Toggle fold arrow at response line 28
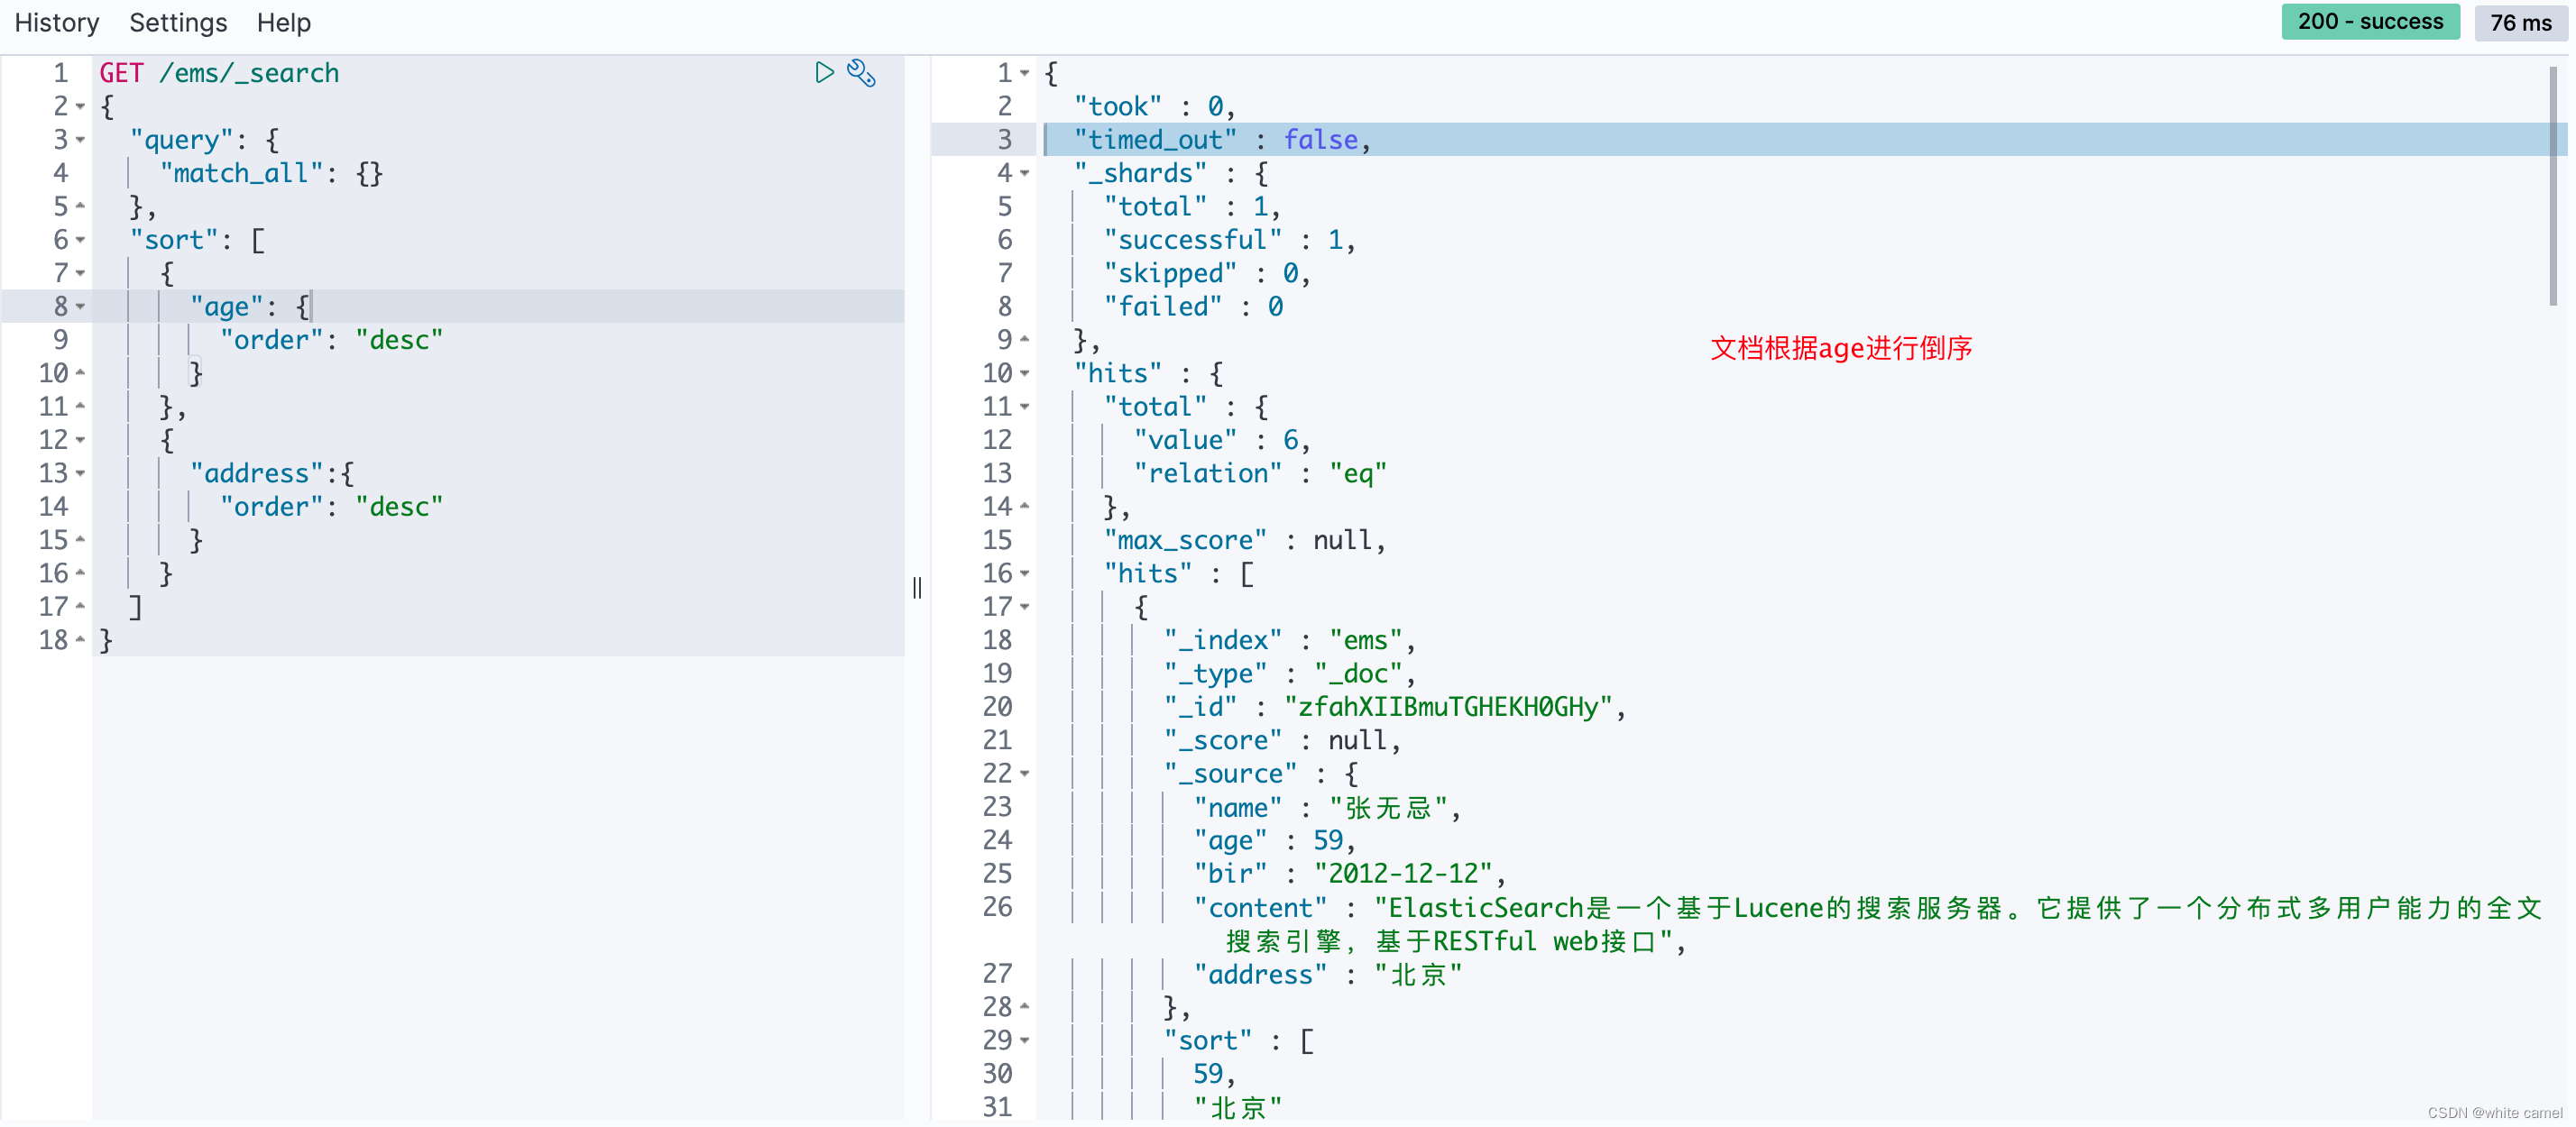Viewport: 2576px width, 1127px height. point(1025,1007)
